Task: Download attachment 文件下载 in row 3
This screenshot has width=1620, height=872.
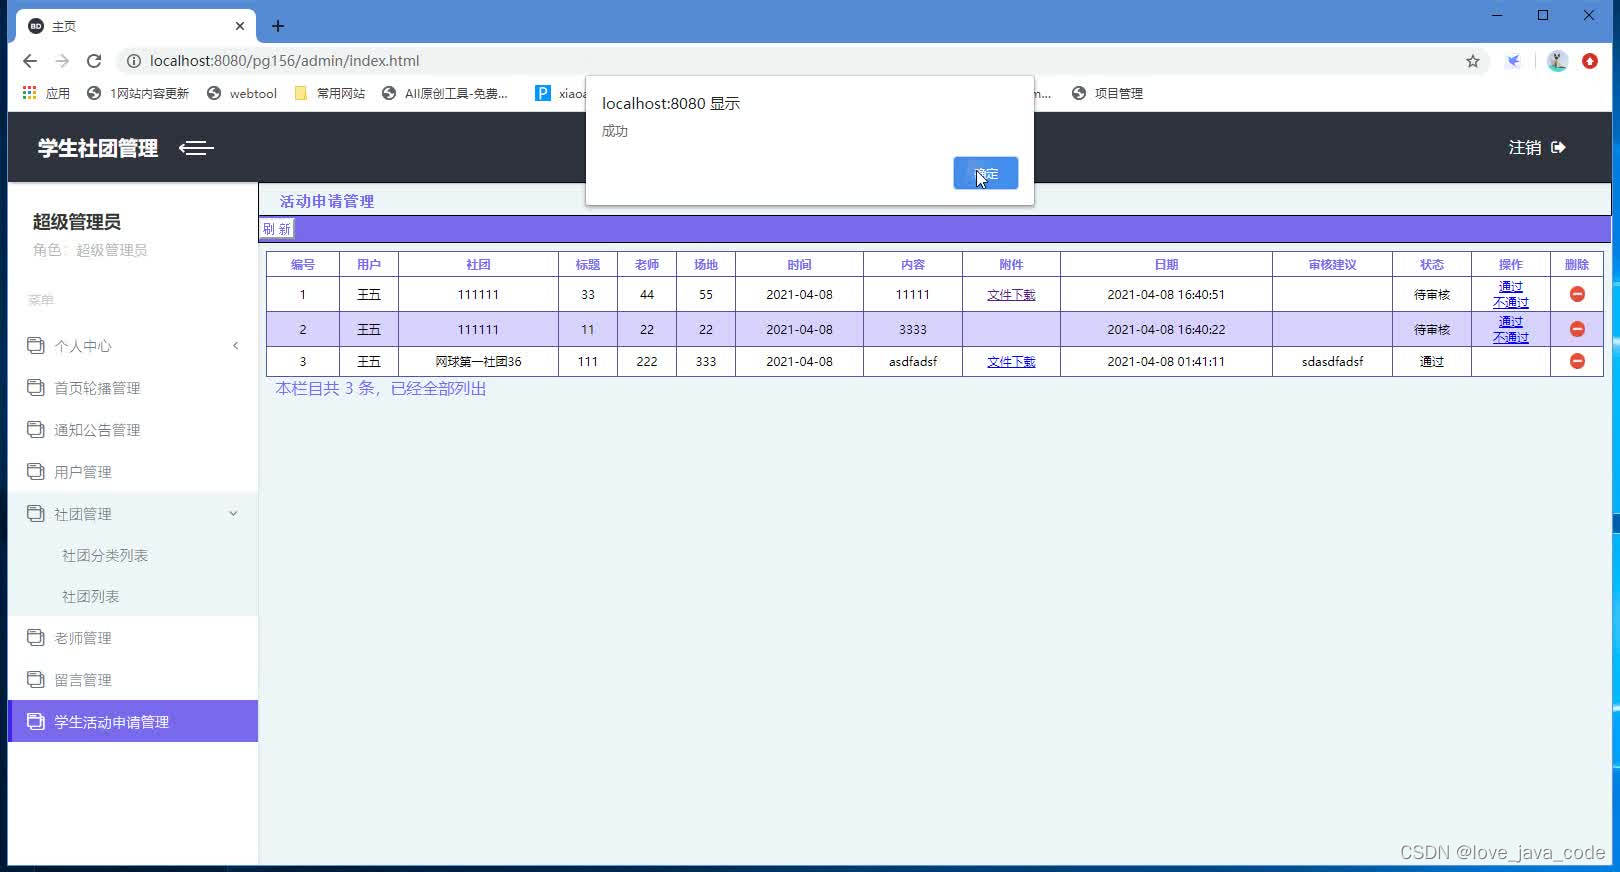Action: click(1011, 362)
